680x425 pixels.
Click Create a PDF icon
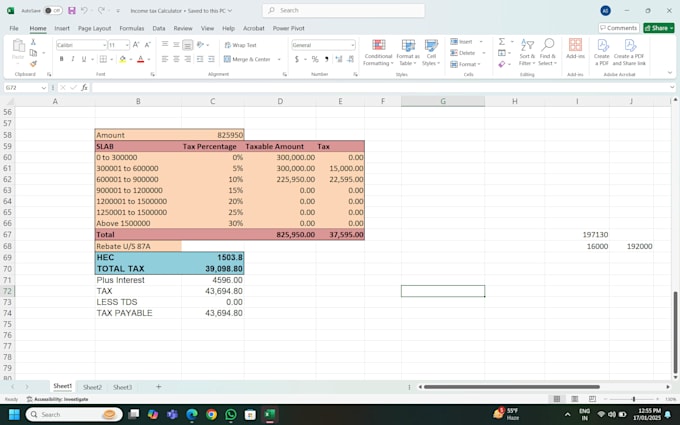point(602,52)
